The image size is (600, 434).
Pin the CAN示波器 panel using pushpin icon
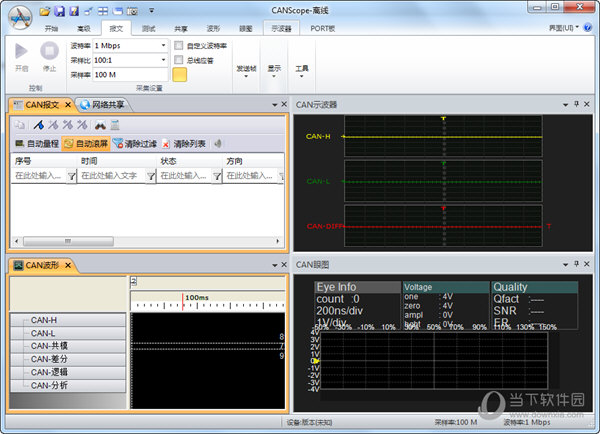coord(576,104)
